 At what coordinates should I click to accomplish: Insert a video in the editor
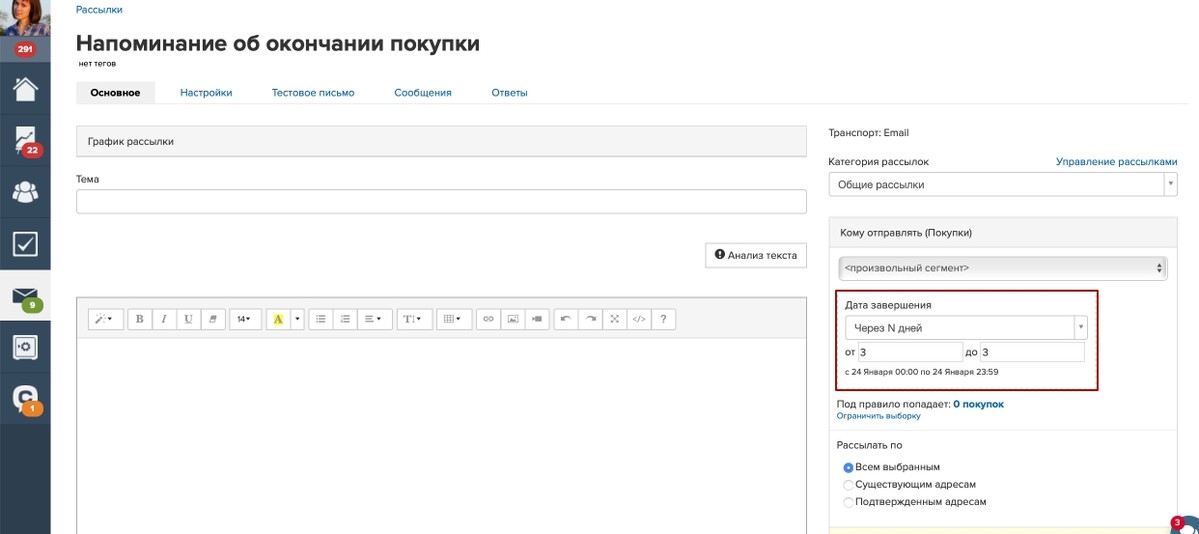[537, 319]
